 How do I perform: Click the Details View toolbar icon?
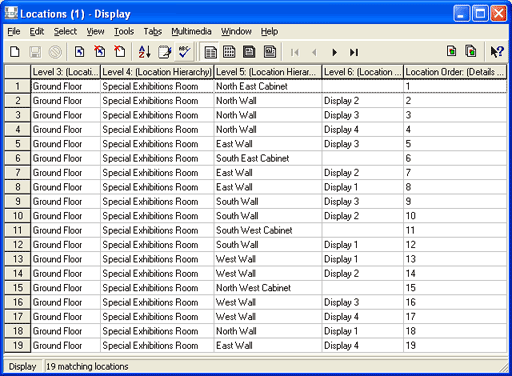(x=270, y=52)
